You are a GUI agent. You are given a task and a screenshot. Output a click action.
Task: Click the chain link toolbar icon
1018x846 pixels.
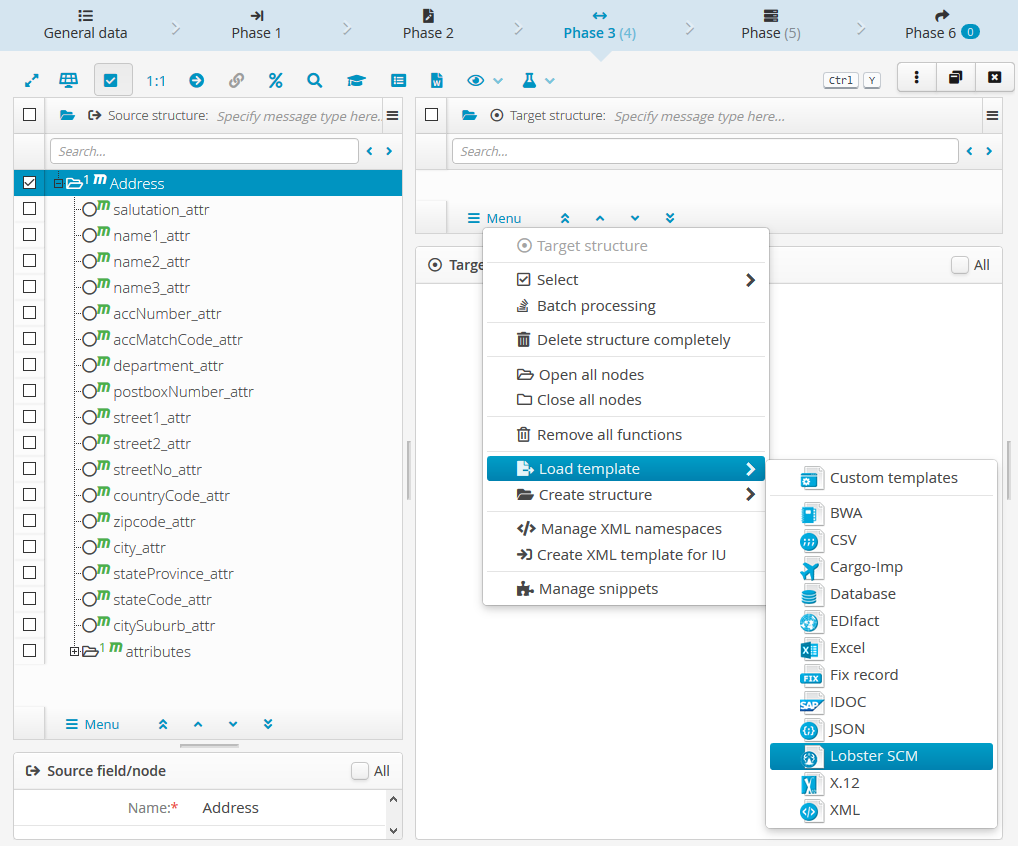coord(236,81)
